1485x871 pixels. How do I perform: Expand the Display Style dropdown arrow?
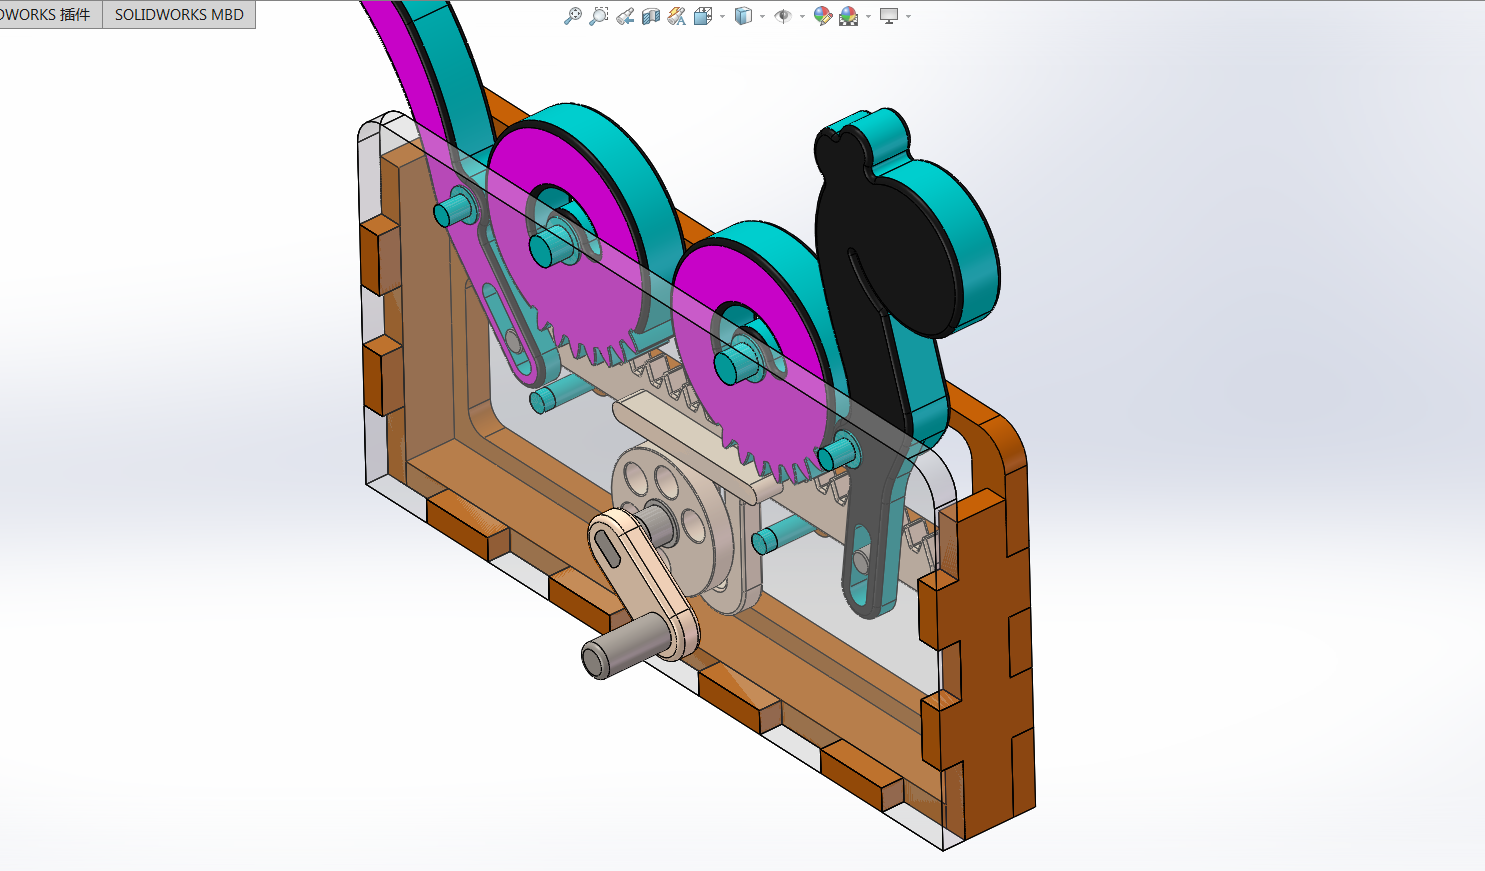coord(762,16)
